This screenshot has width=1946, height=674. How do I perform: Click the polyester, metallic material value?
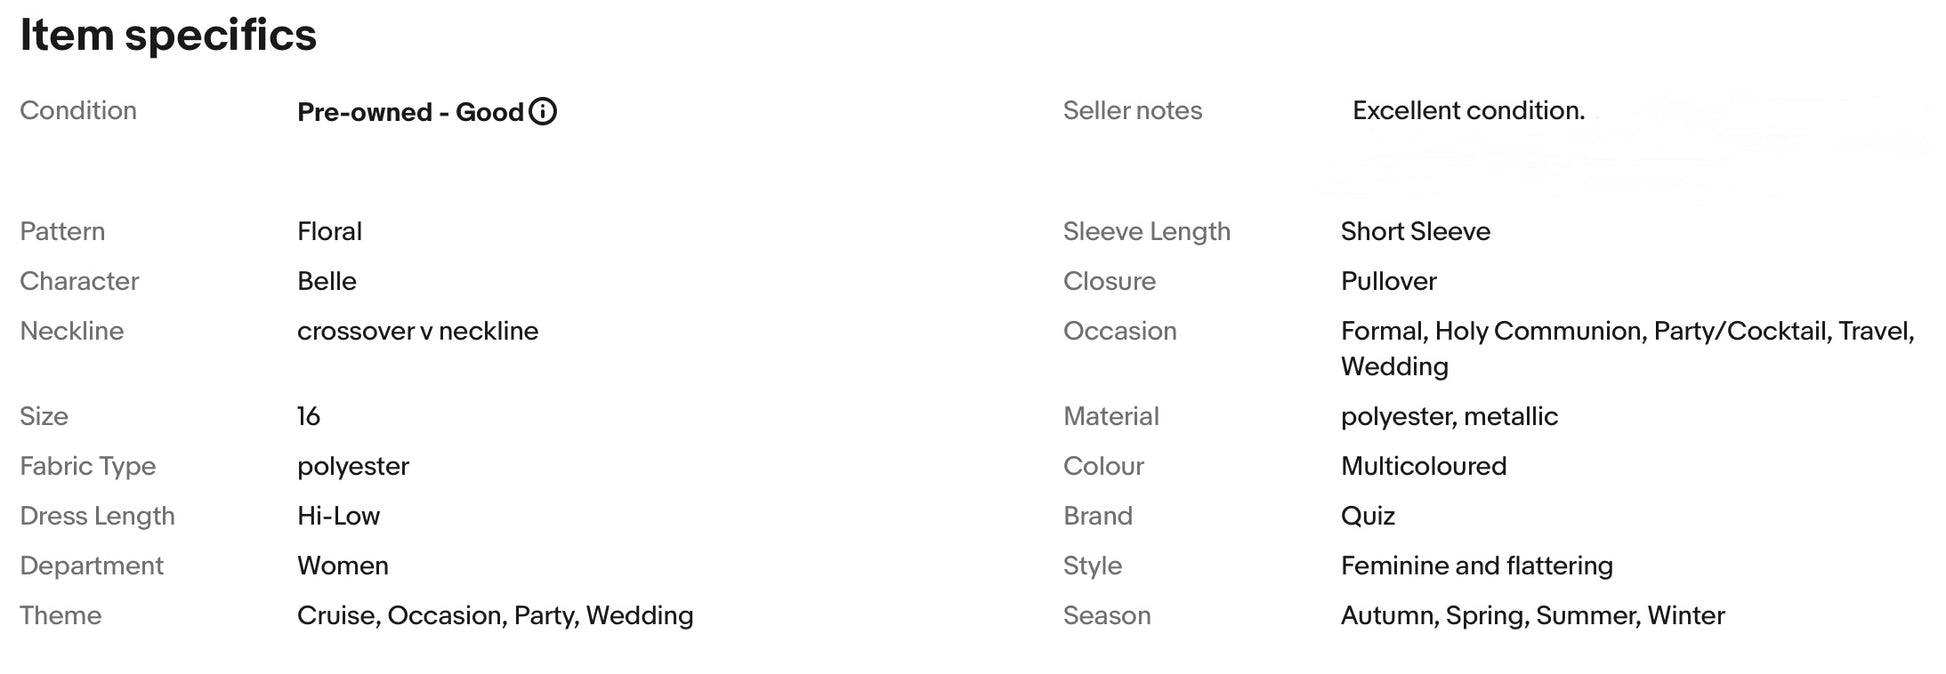pos(1449,416)
